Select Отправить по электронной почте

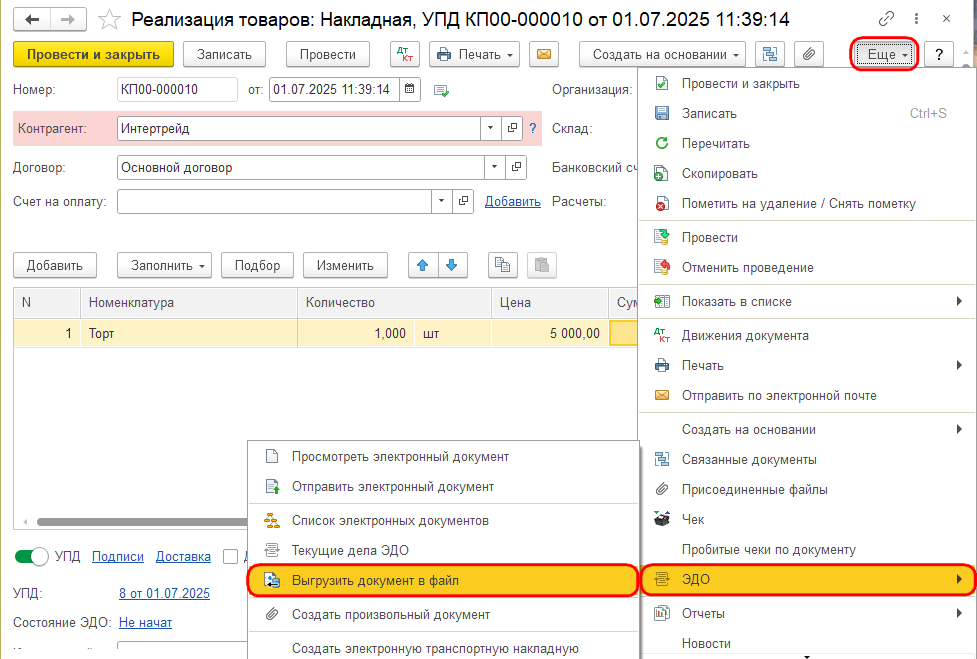click(807, 396)
